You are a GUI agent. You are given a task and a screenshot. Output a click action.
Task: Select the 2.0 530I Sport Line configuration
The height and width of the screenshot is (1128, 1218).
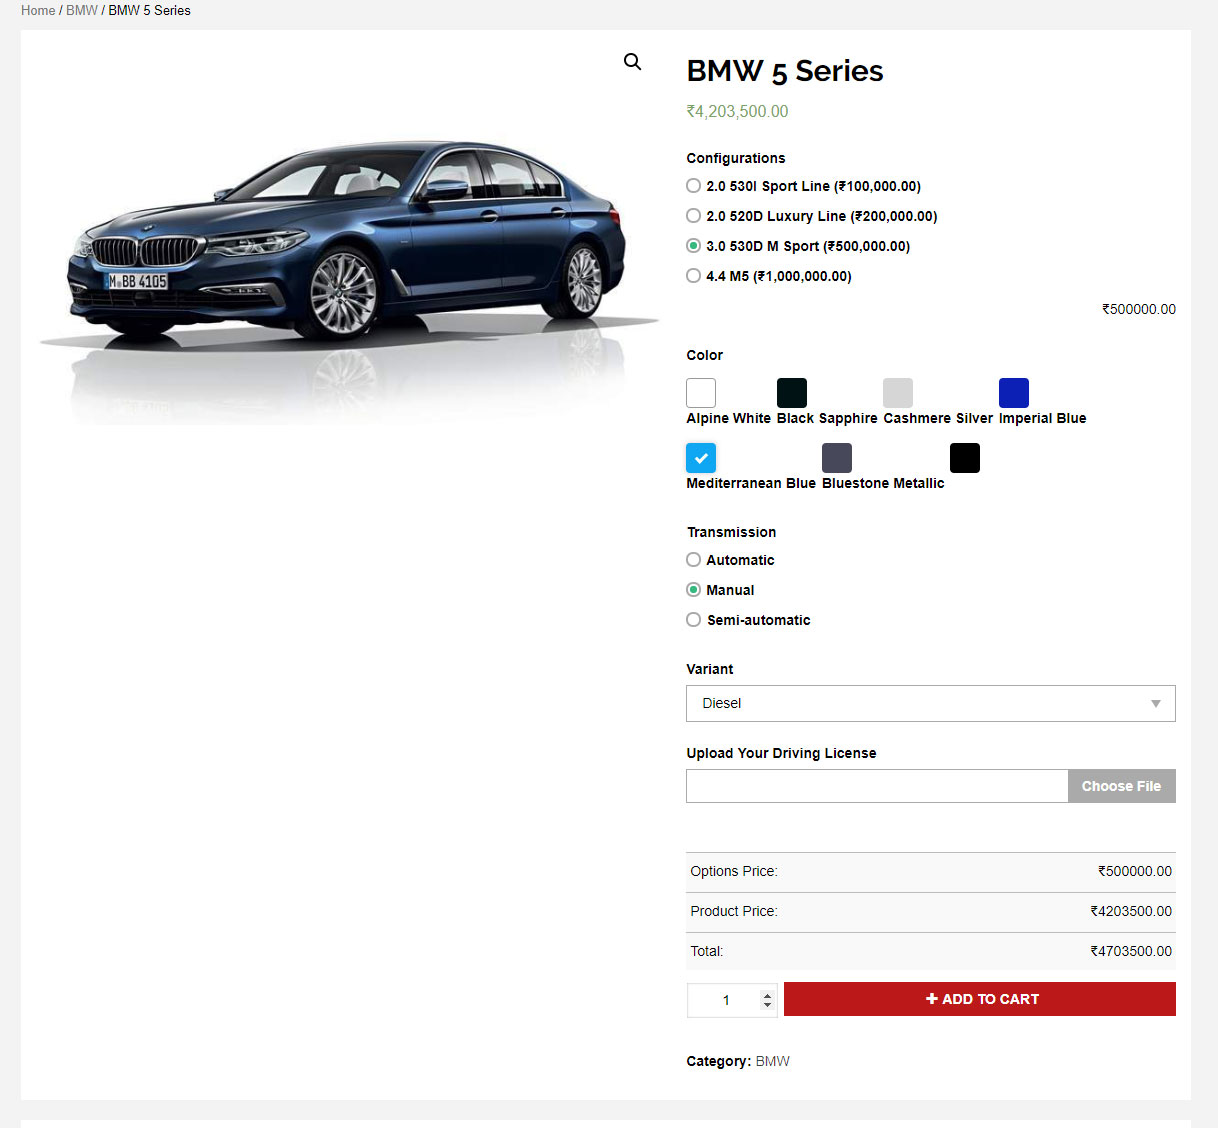tap(693, 186)
